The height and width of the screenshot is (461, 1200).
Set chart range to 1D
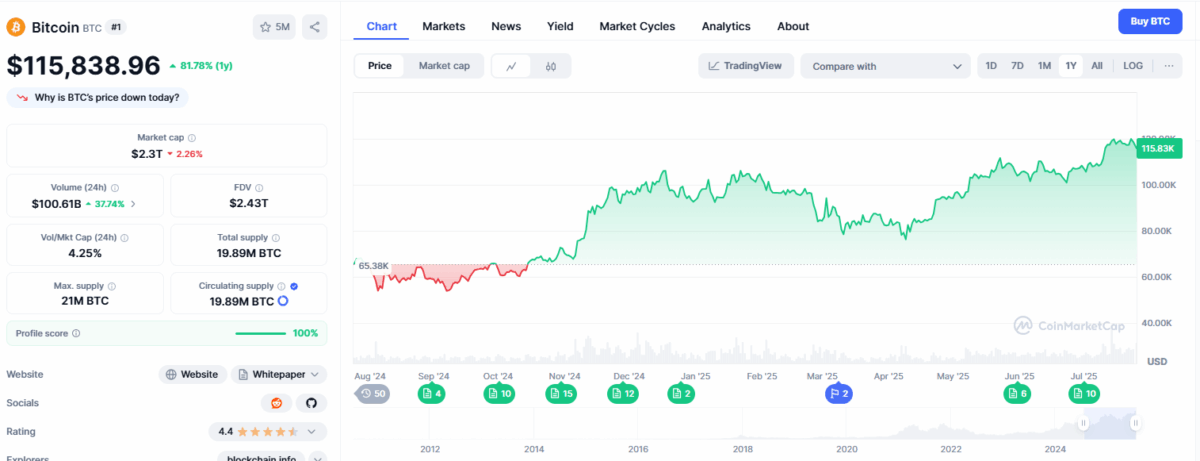(991, 66)
